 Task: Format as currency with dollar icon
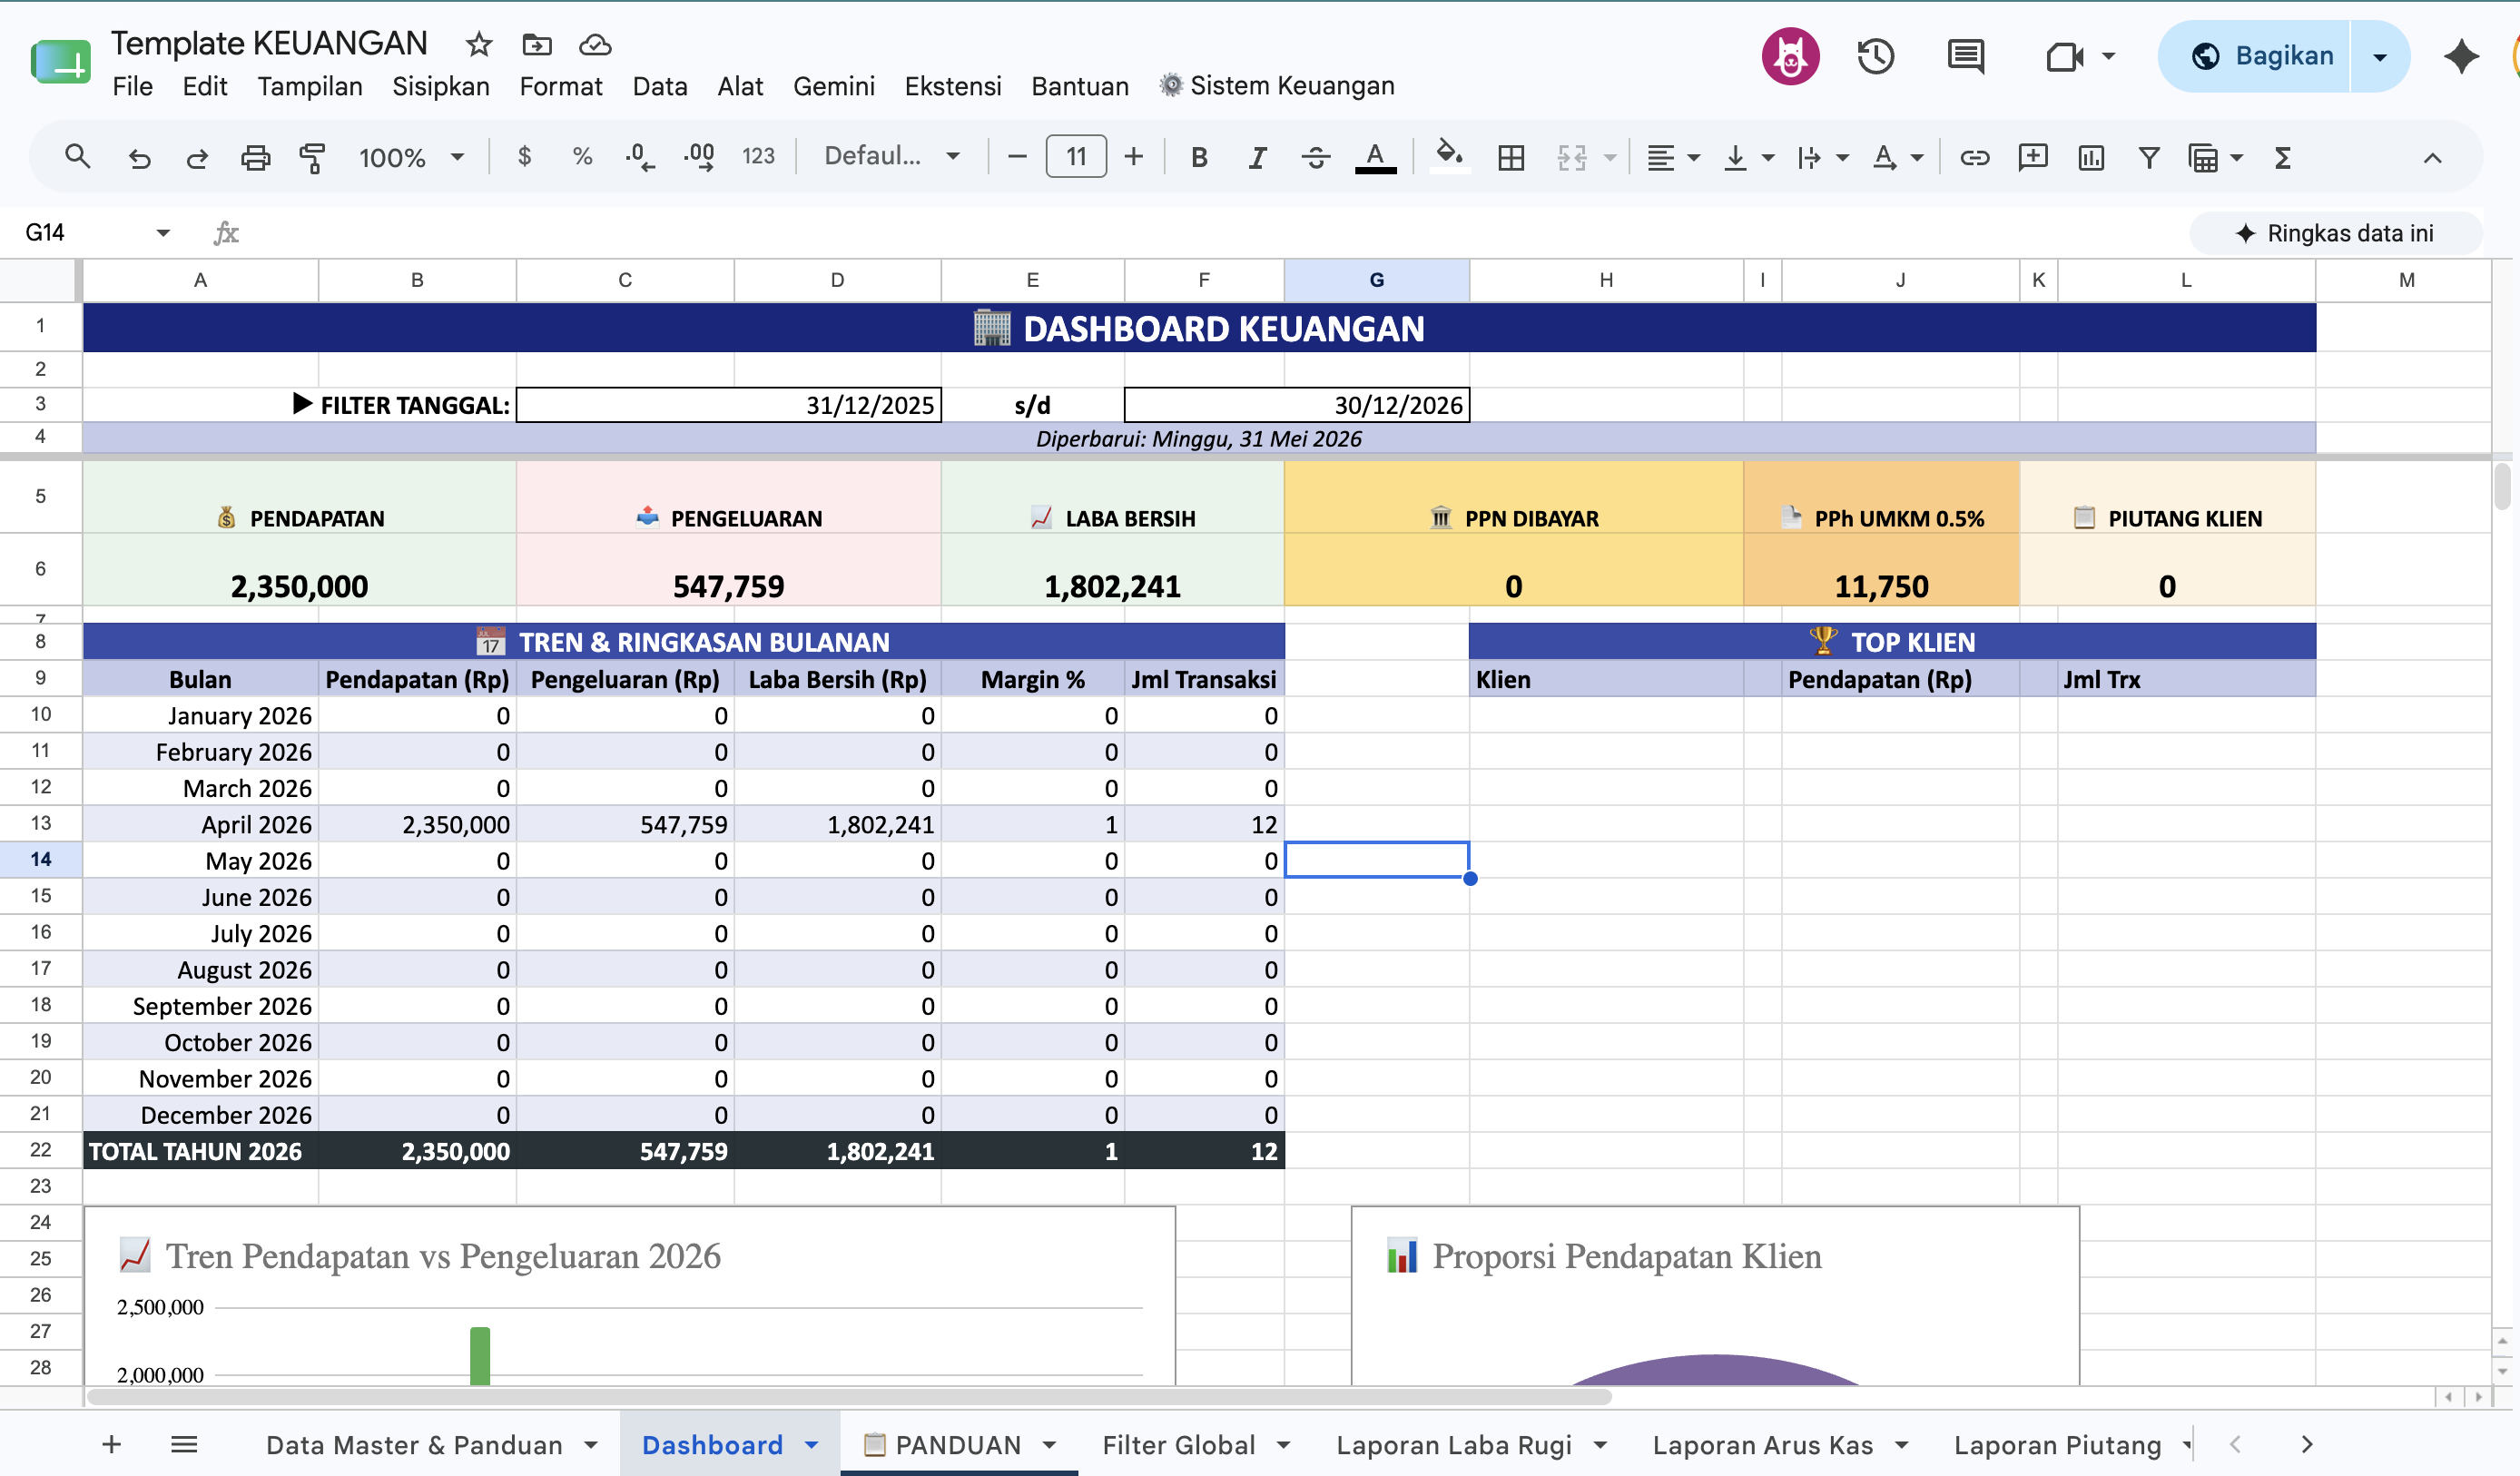(524, 157)
